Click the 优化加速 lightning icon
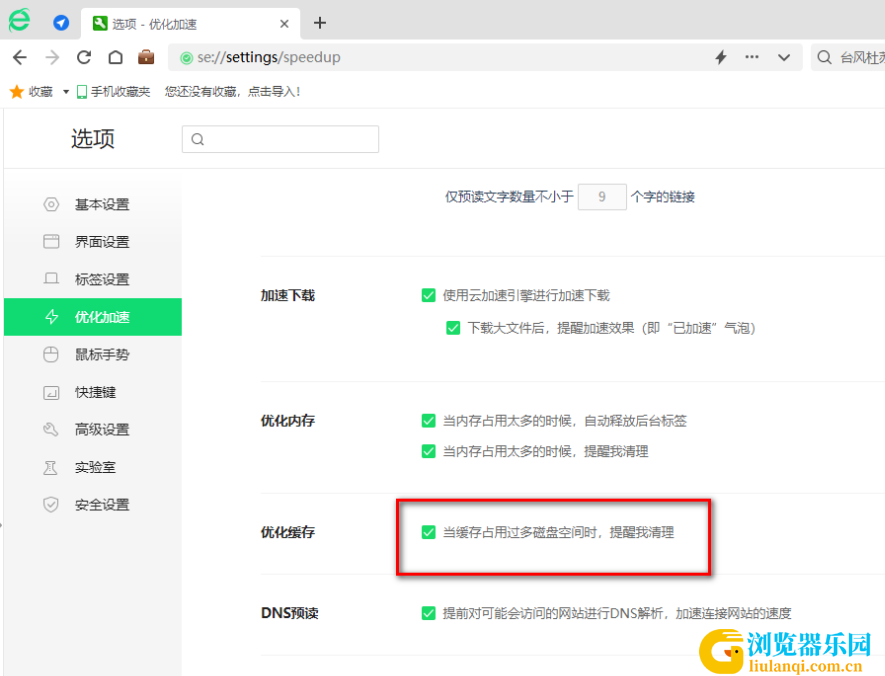 pyautogui.click(x=51, y=317)
